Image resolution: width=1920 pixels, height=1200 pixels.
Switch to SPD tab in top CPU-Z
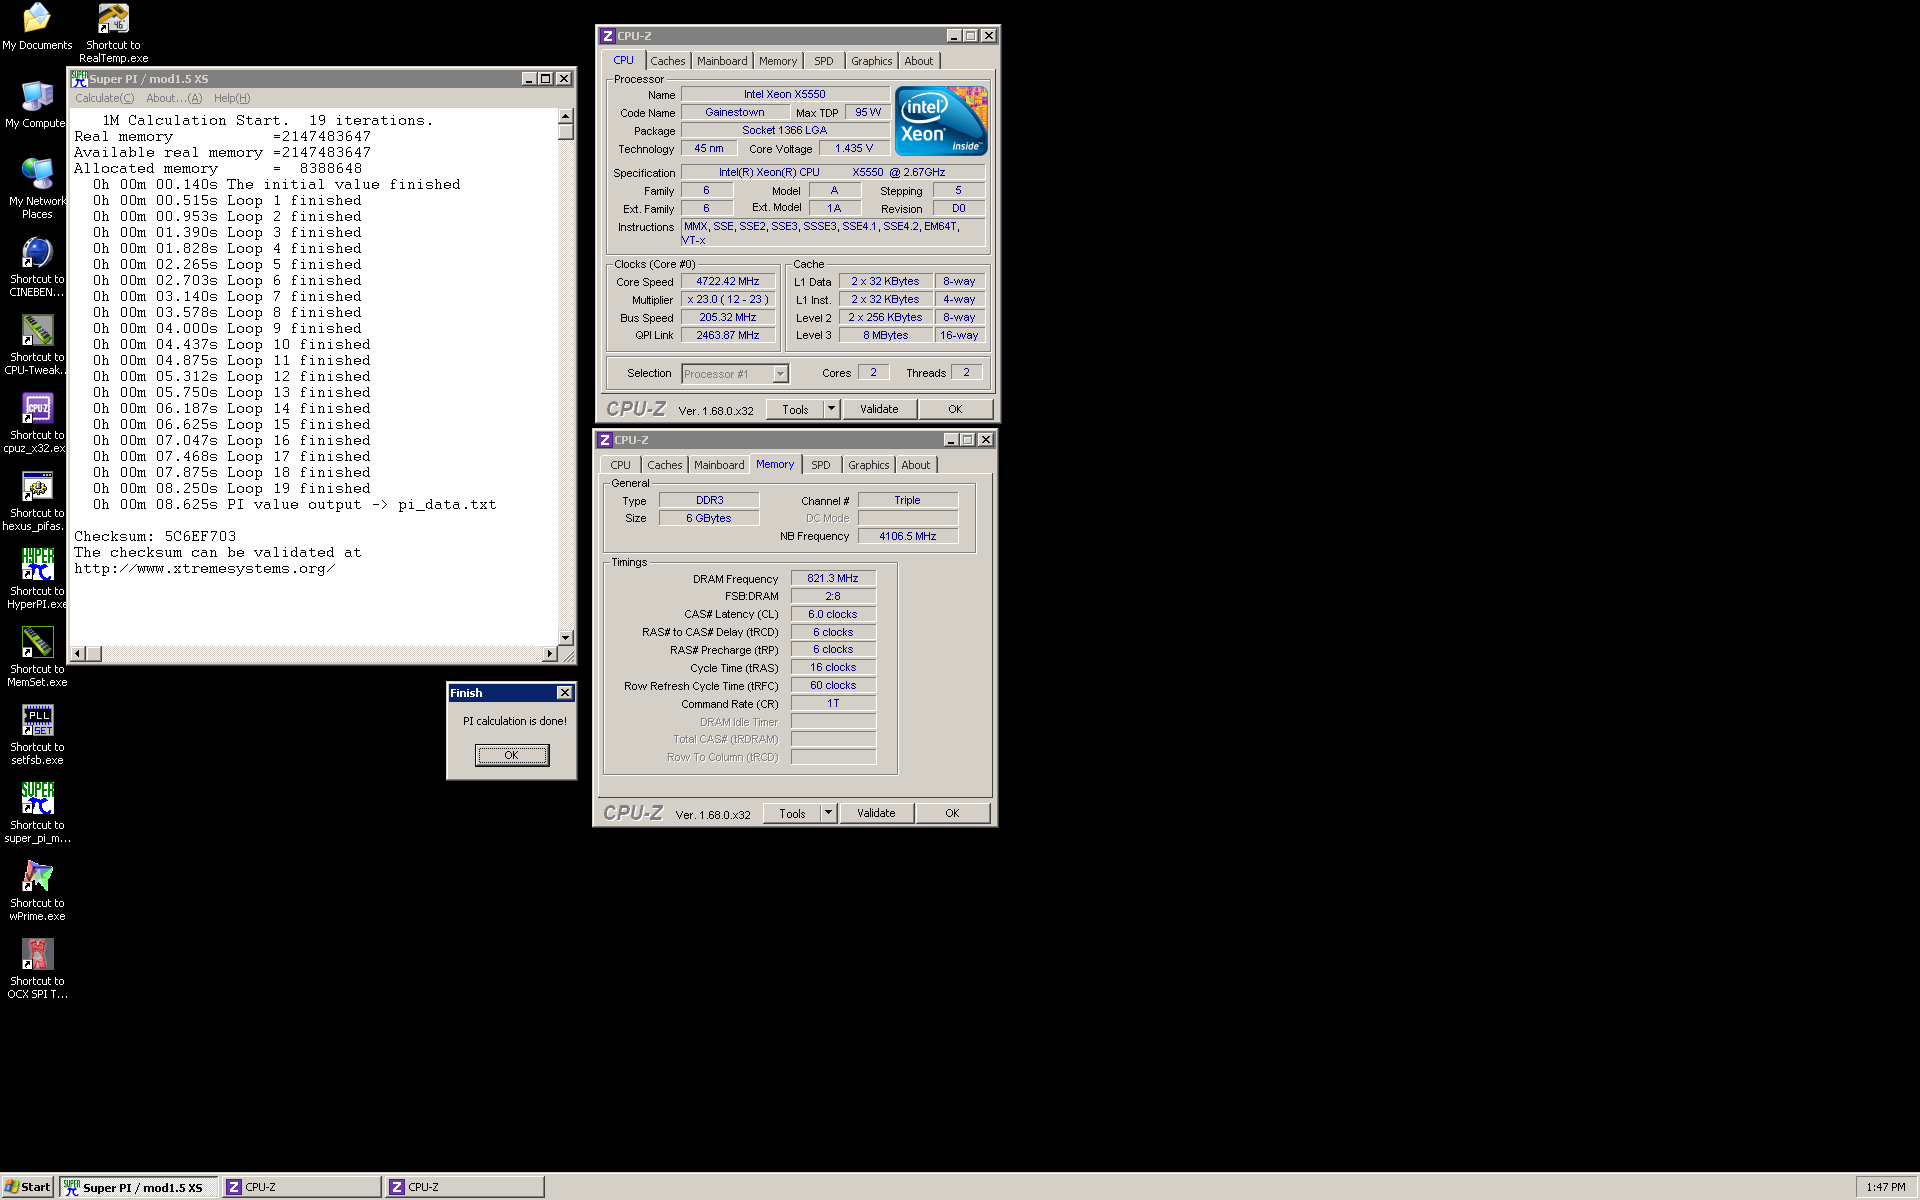823,61
